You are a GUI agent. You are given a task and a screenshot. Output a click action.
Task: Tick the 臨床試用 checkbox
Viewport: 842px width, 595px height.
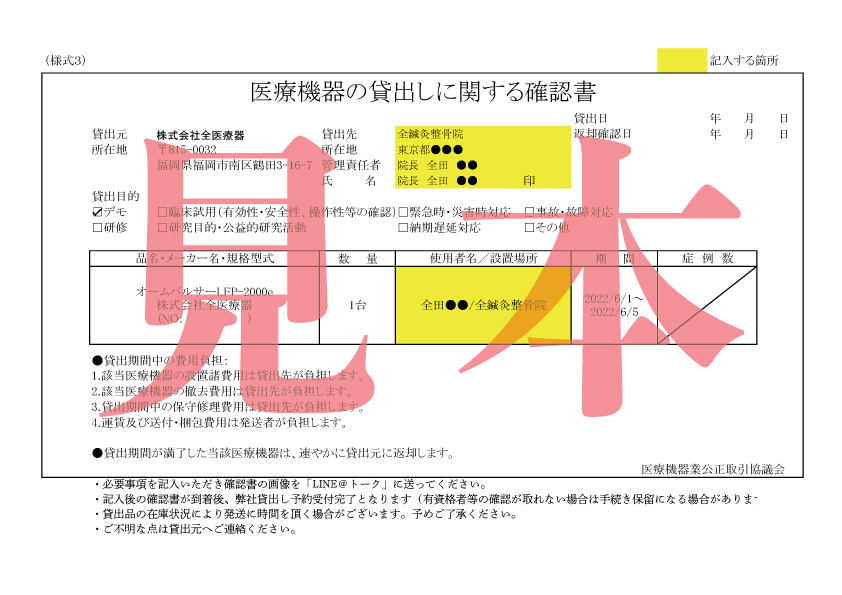(x=163, y=212)
